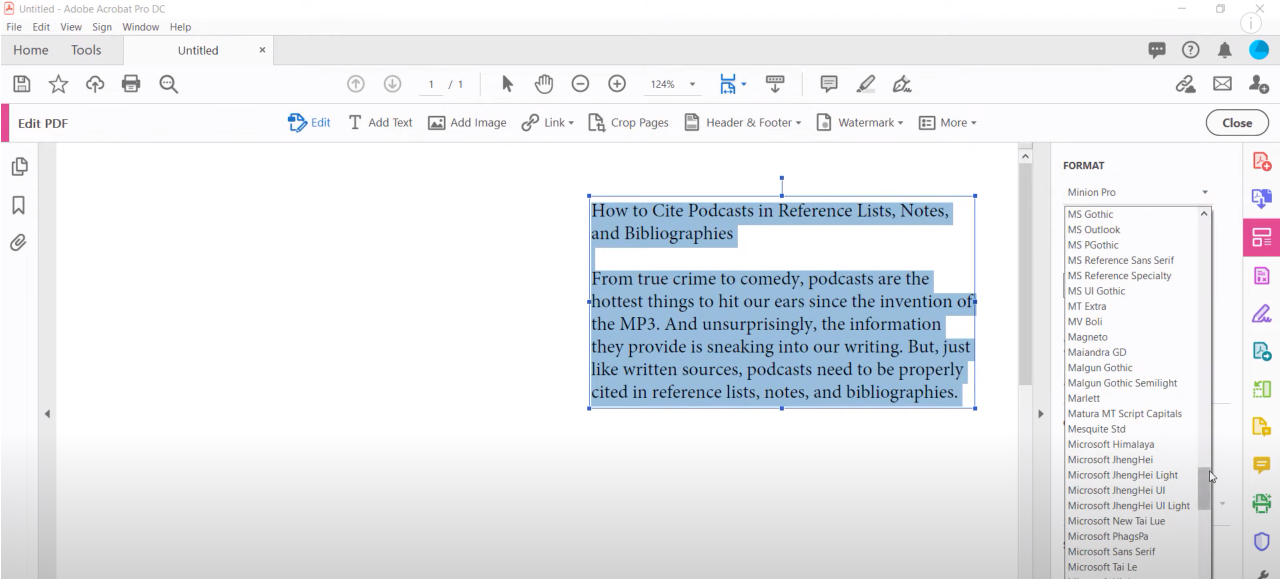Open the font name dropdown showing Minion Pro
The width and height of the screenshot is (1280, 579).
click(x=1138, y=192)
